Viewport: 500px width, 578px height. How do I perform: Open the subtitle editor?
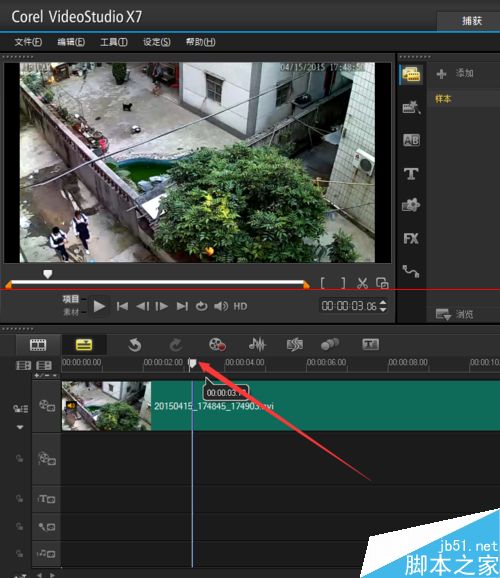(371, 345)
